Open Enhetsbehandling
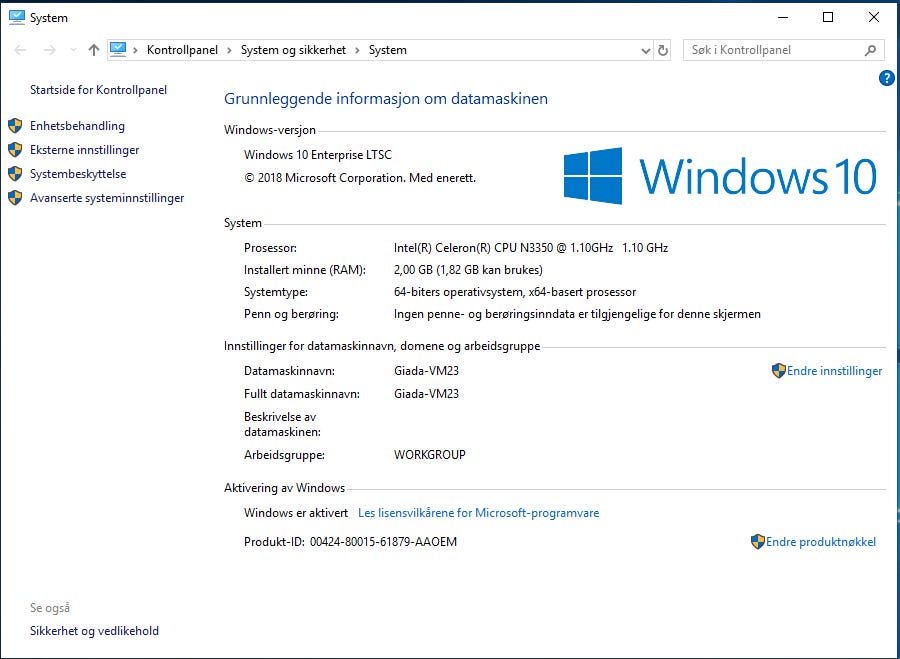Screen dimensions: 900x659 [x=77, y=126]
